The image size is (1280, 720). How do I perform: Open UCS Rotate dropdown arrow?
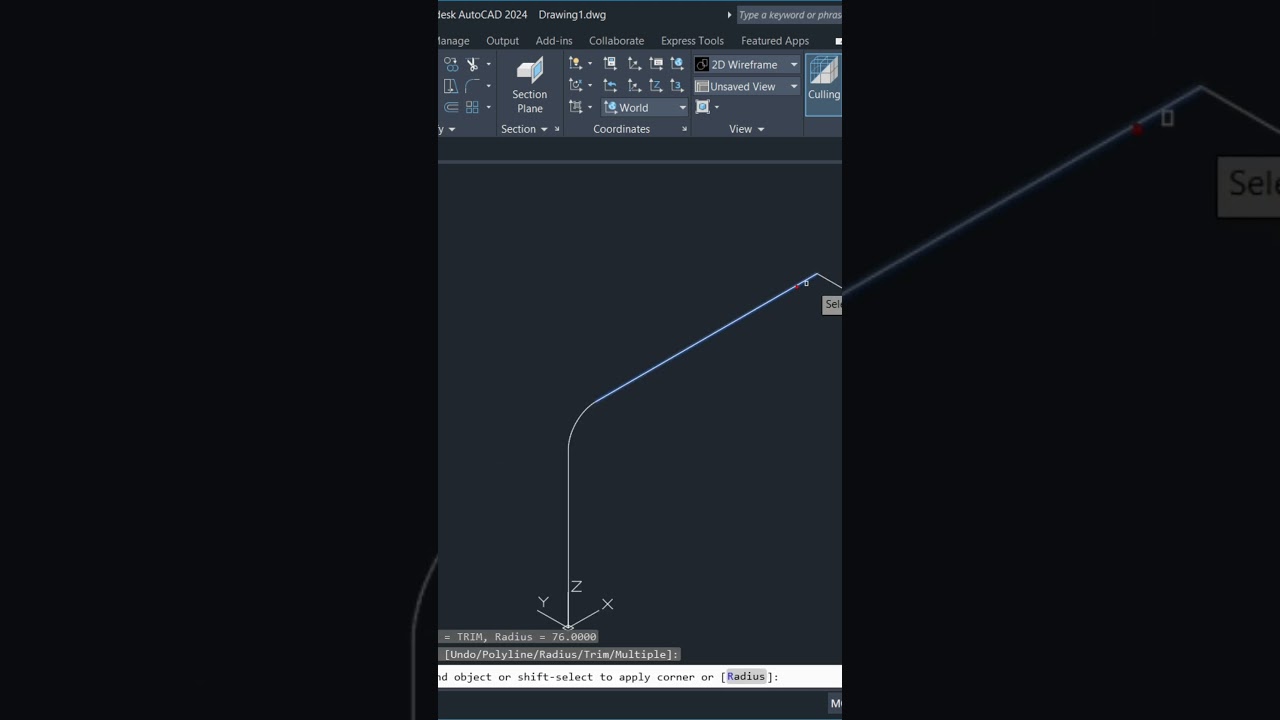click(x=590, y=85)
